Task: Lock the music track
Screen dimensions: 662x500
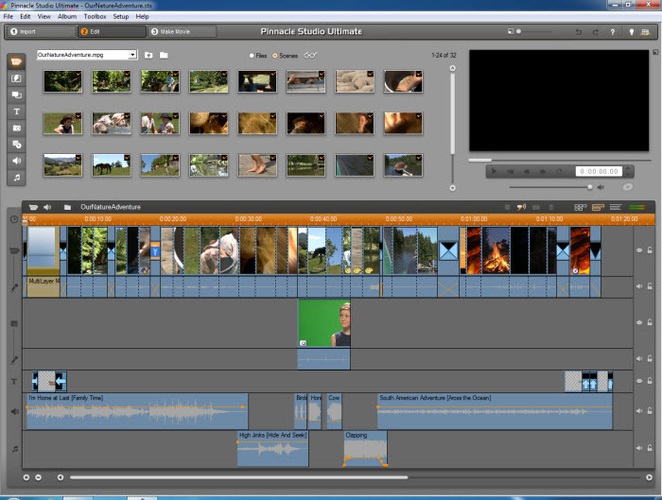Action: click(650, 448)
